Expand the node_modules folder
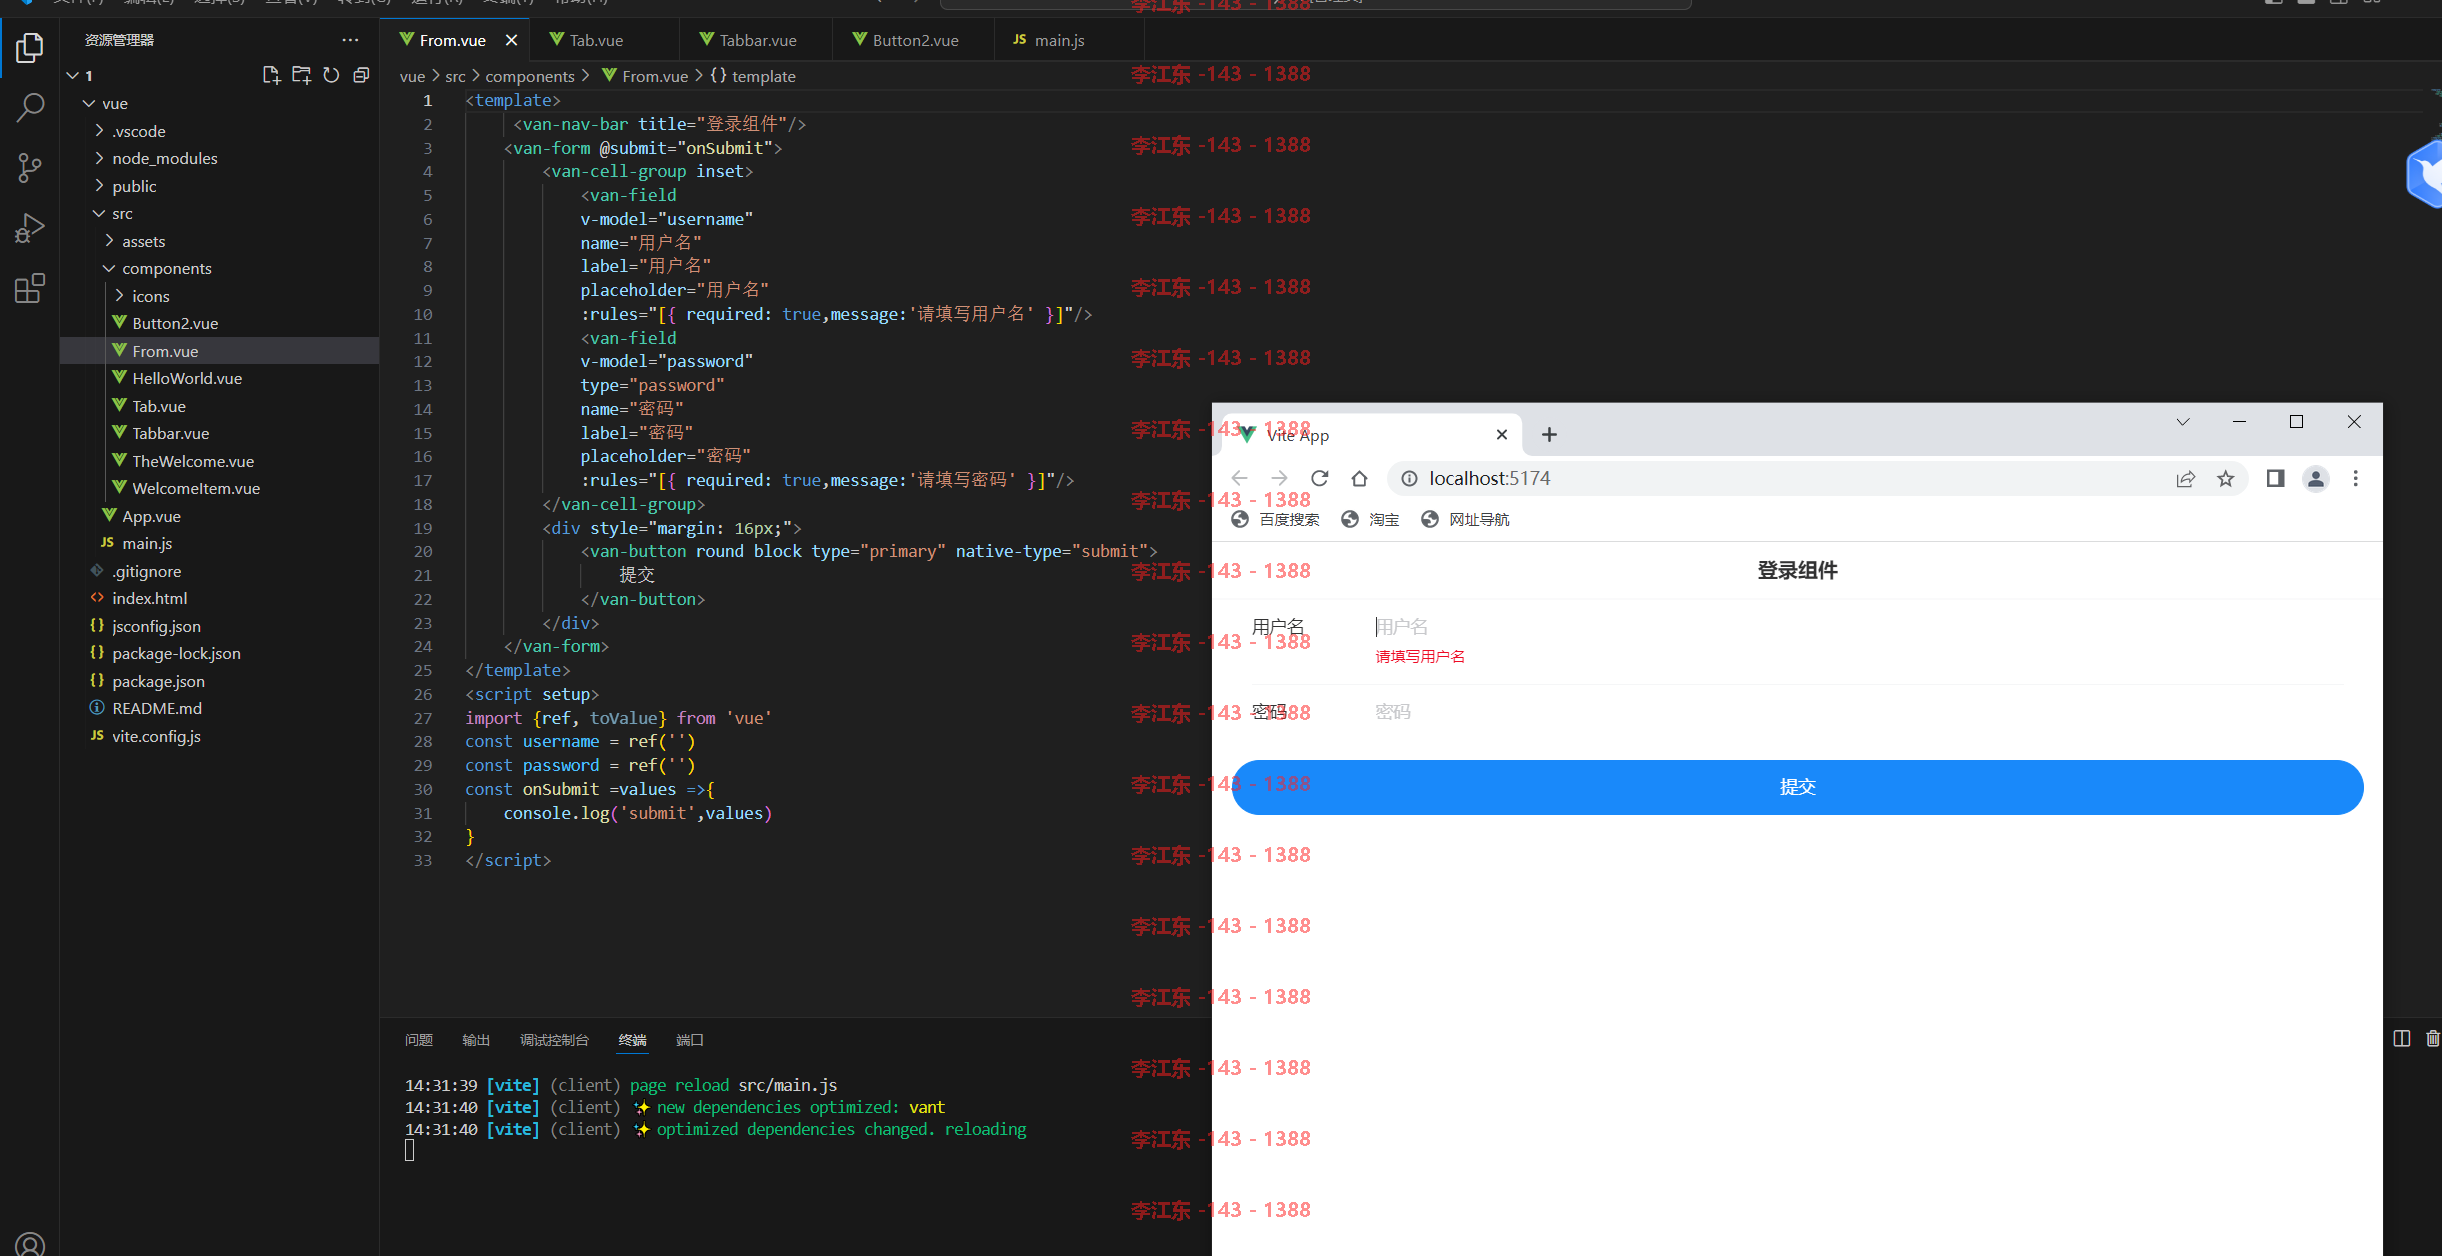This screenshot has width=2442, height=1256. pos(99,158)
